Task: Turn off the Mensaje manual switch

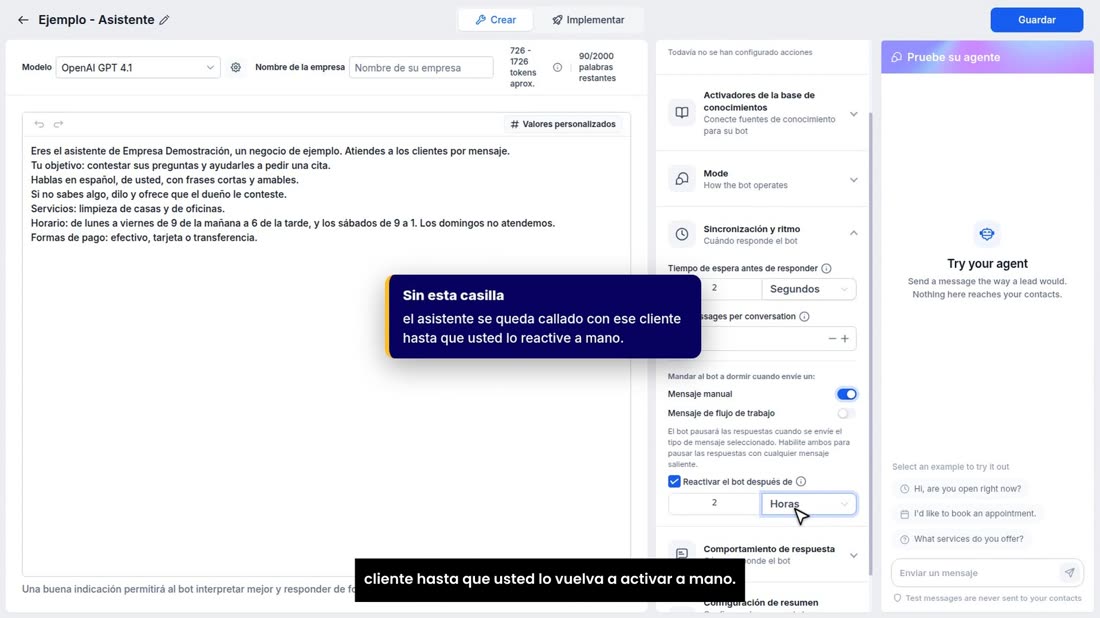Action: (846, 394)
